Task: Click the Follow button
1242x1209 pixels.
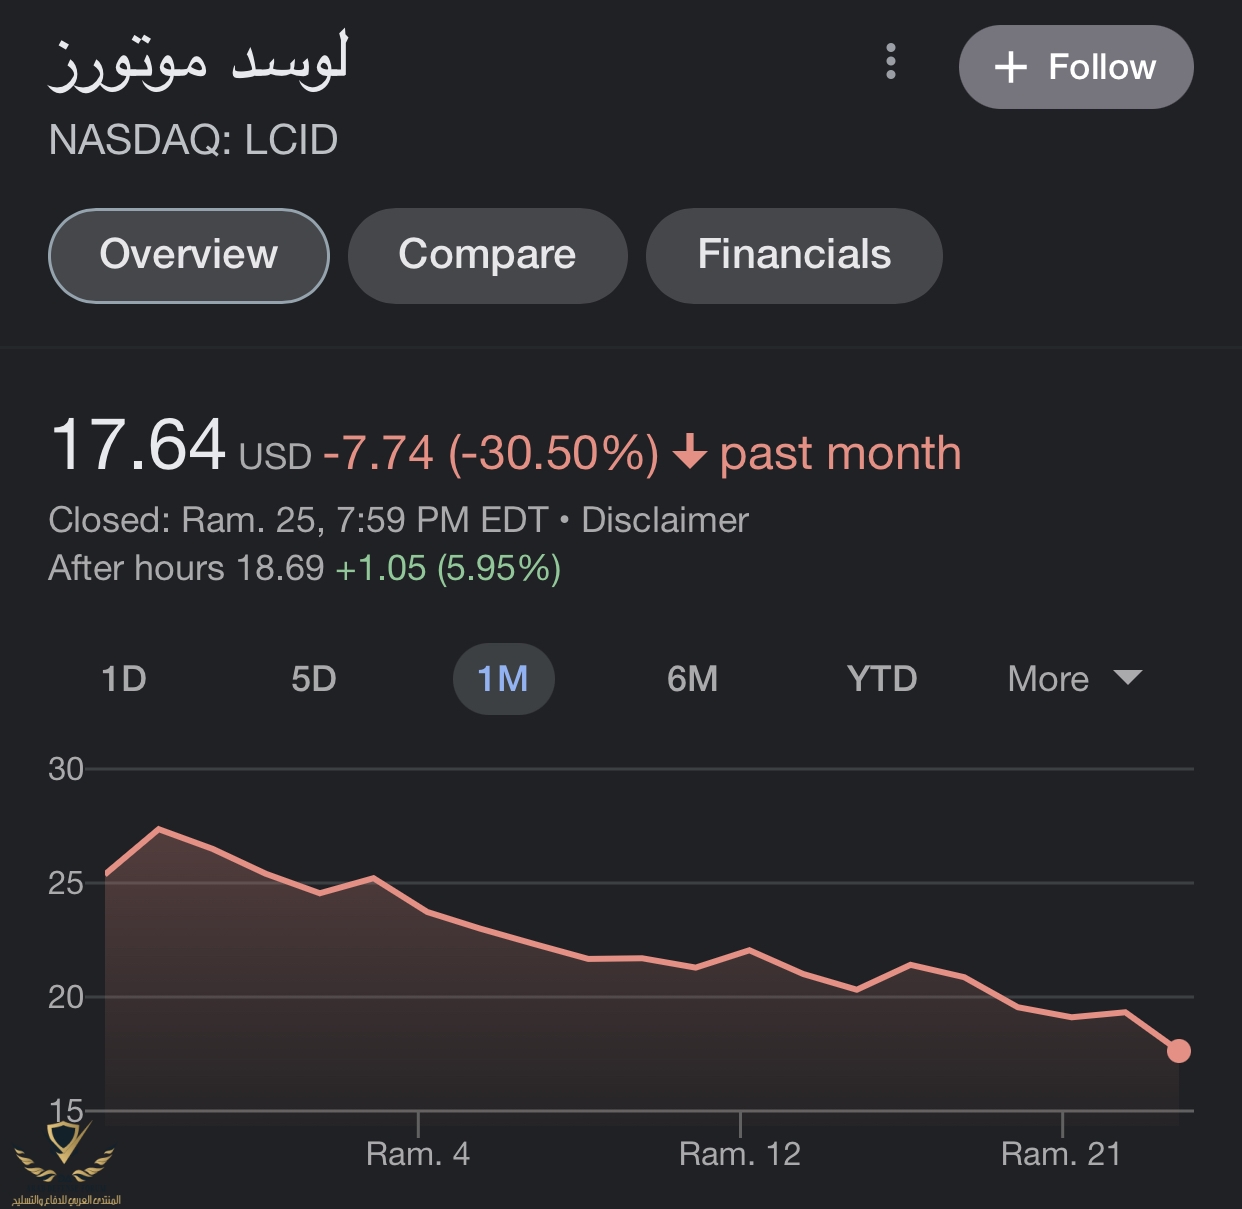Action: tap(1076, 67)
